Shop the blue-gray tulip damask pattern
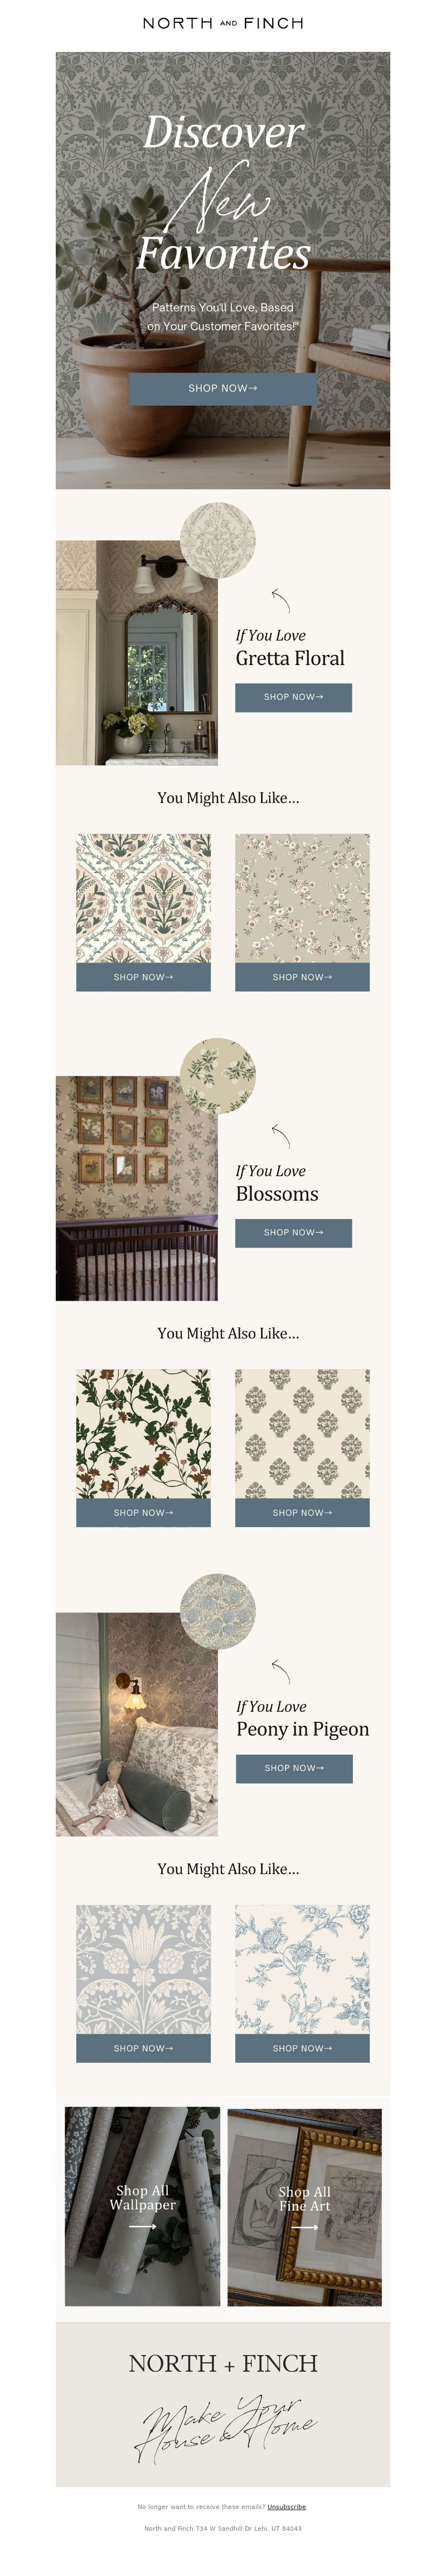 coord(143,2048)
